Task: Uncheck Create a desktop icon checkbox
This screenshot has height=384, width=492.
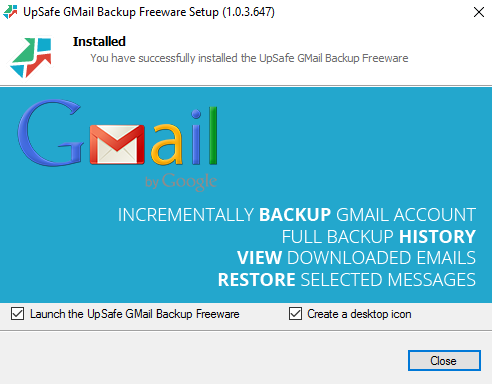Action: [x=295, y=314]
